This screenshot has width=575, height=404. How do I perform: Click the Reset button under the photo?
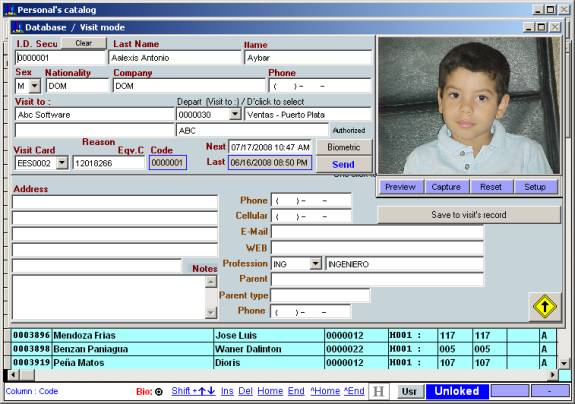491,187
